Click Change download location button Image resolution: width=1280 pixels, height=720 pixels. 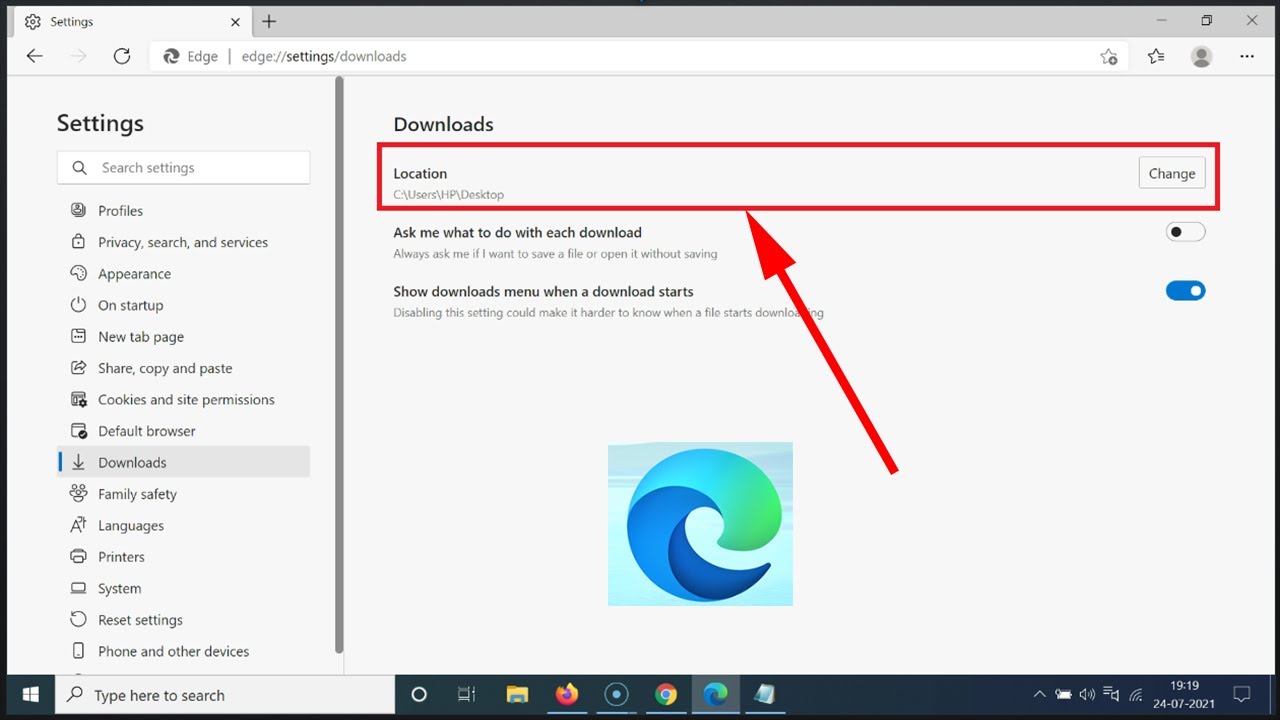[1172, 173]
